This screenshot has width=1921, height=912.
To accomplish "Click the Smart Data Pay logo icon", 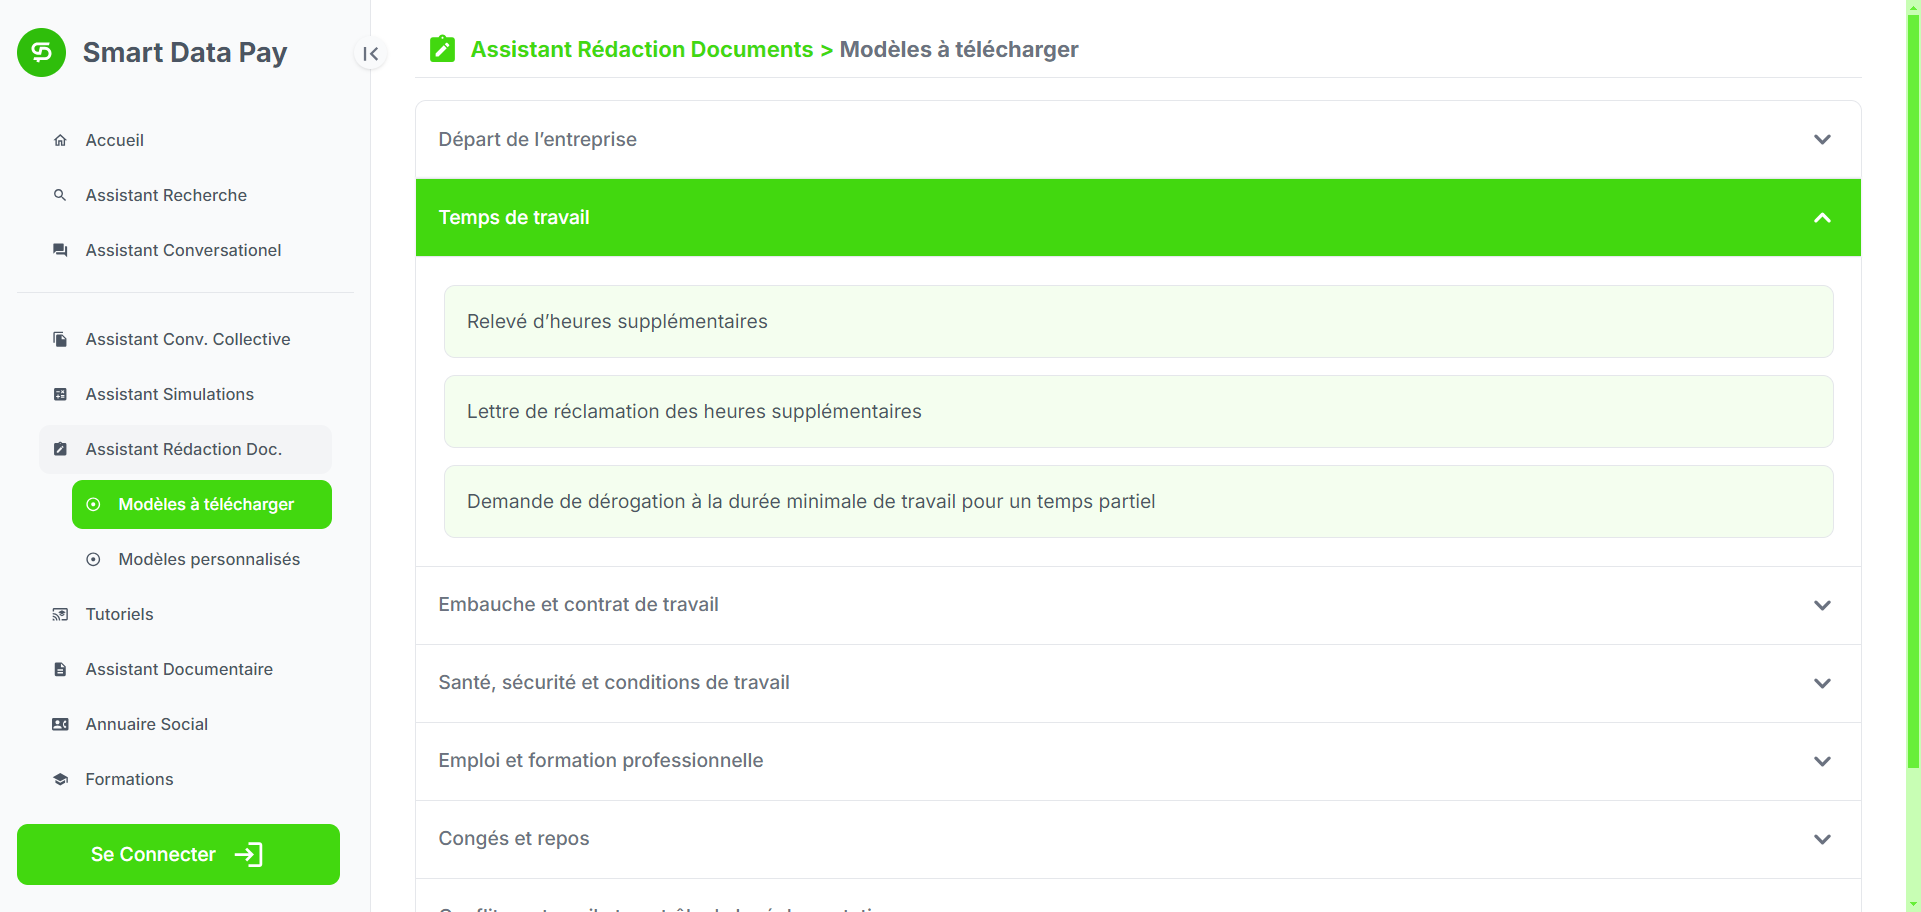I will tap(41, 52).
